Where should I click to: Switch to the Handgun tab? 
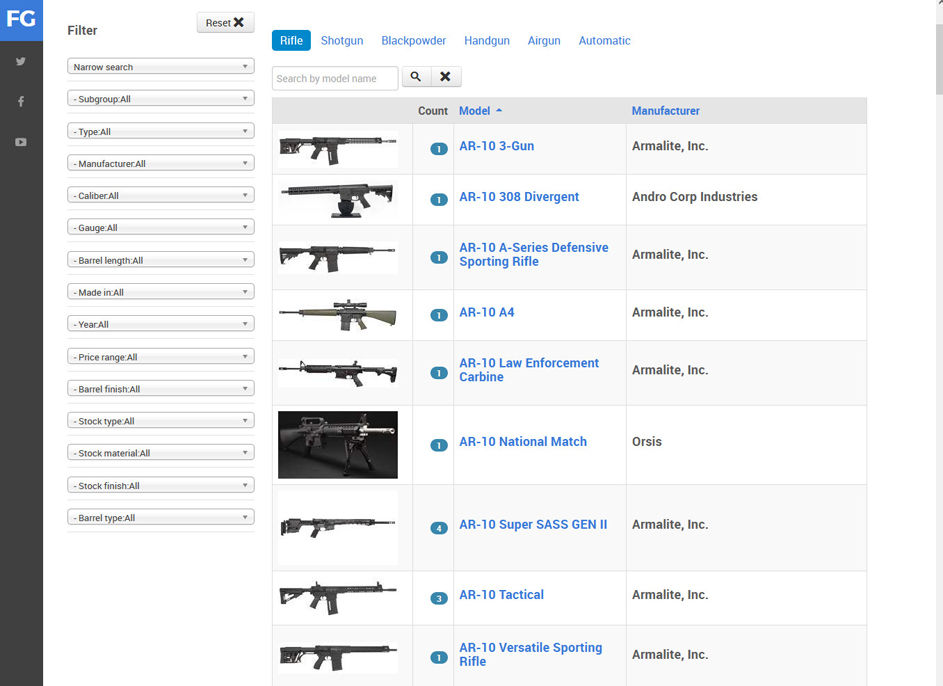click(x=487, y=40)
